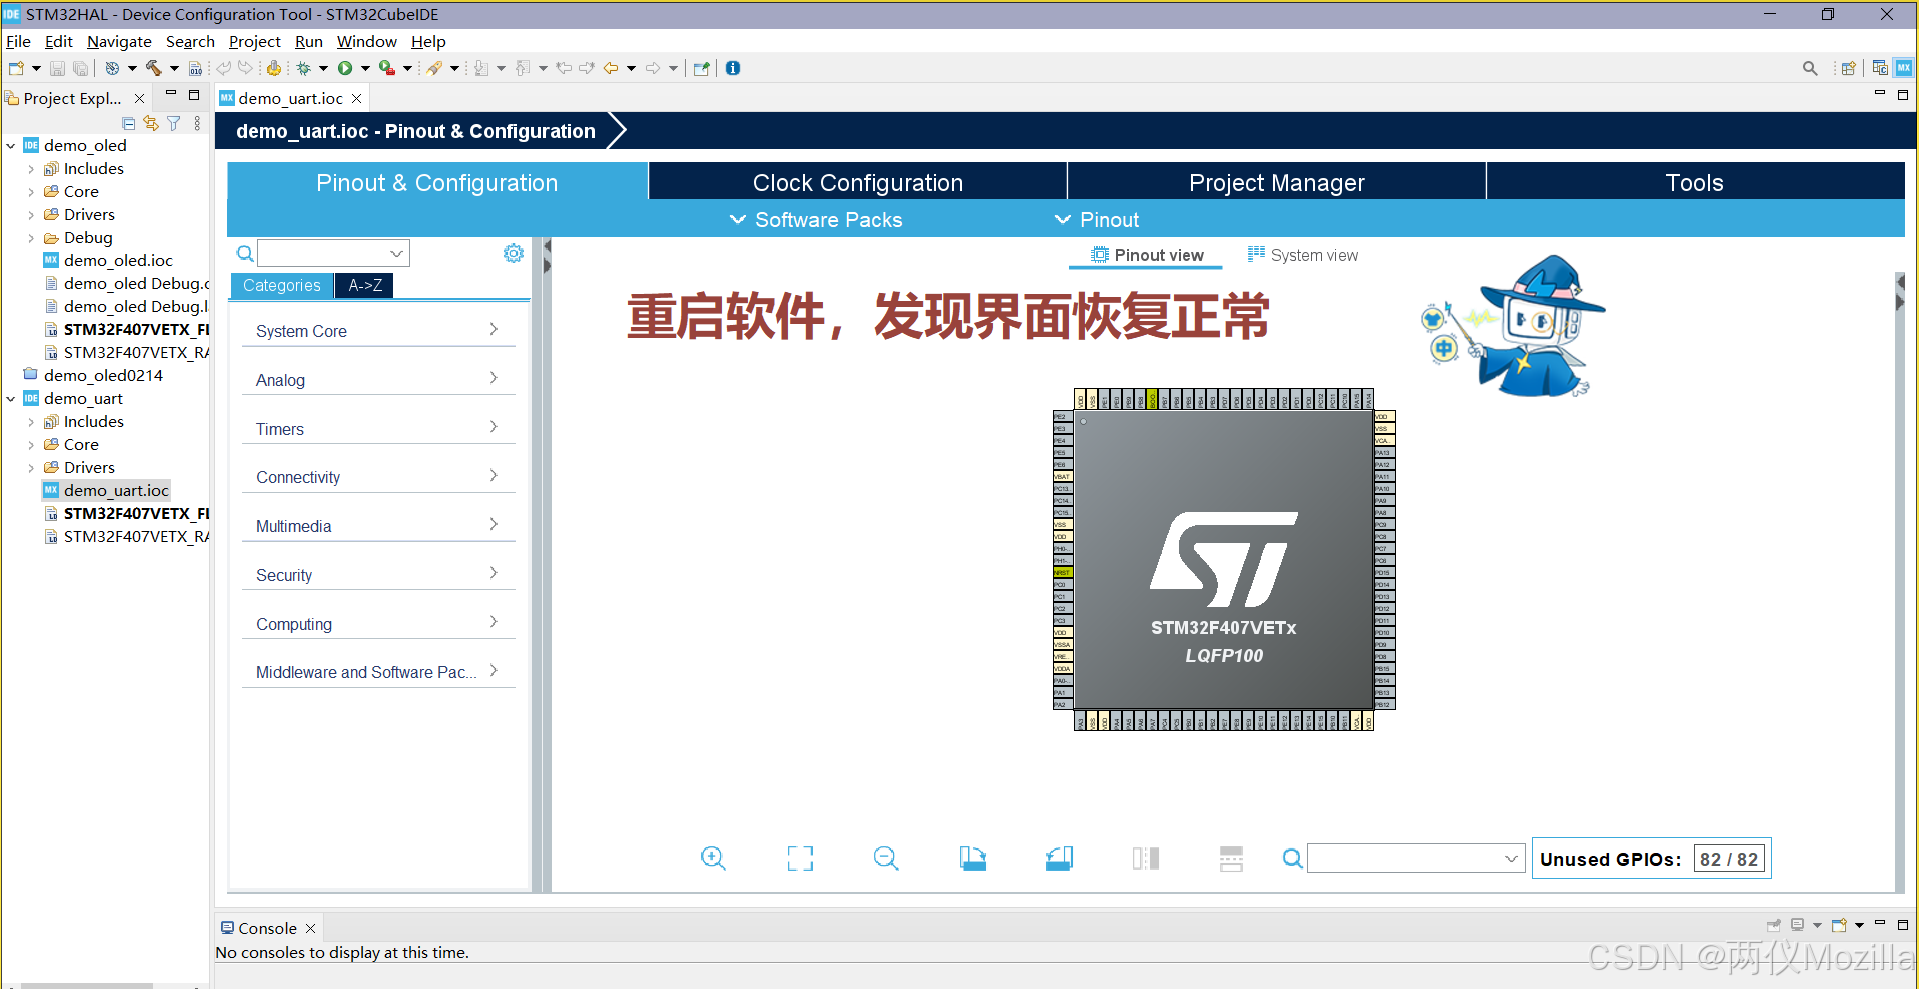1919x989 pixels.
Task: Click the binary file 010 icon
Action: (x=195, y=68)
